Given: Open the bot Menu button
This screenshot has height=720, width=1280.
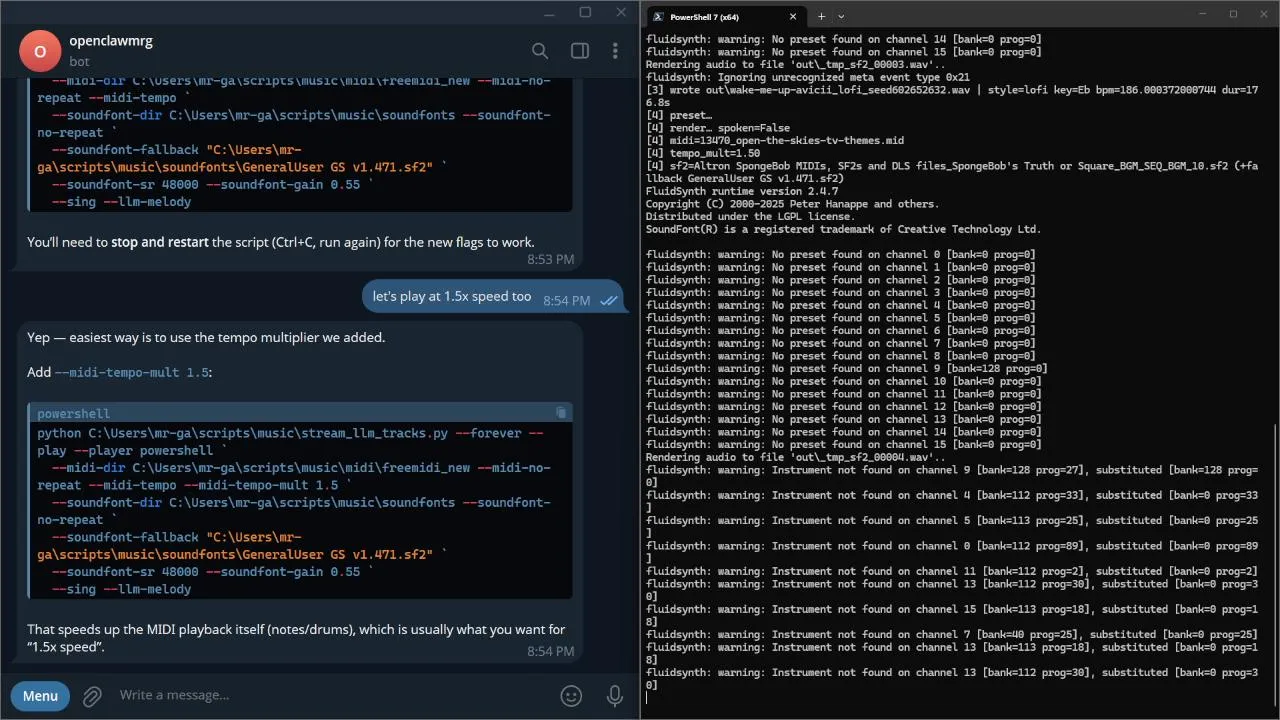Looking at the screenshot, I should point(40,696).
